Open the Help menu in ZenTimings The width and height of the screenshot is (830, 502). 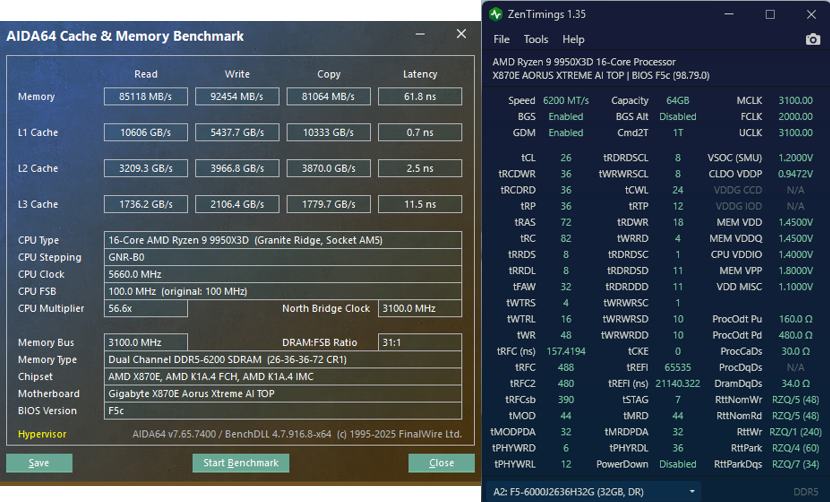click(573, 39)
